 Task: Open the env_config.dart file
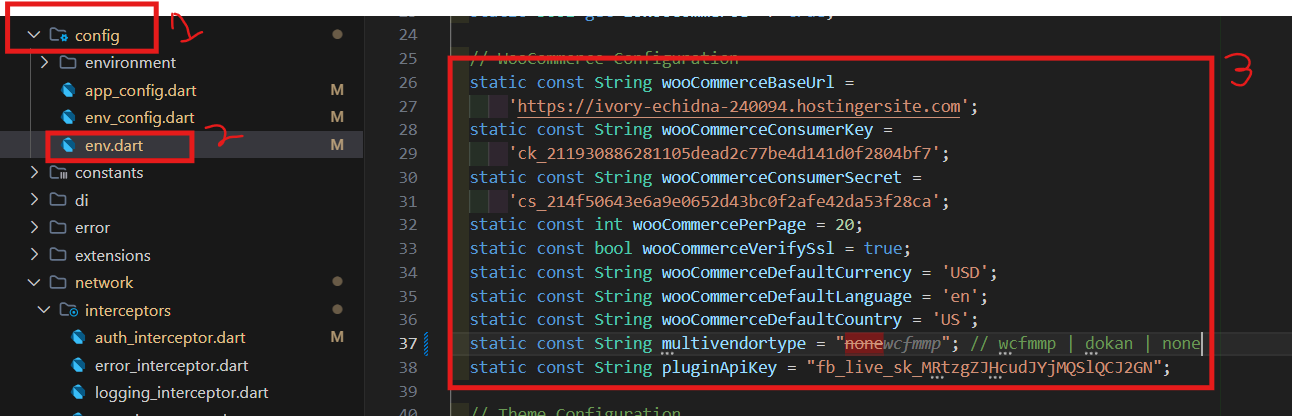coord(139,118)
